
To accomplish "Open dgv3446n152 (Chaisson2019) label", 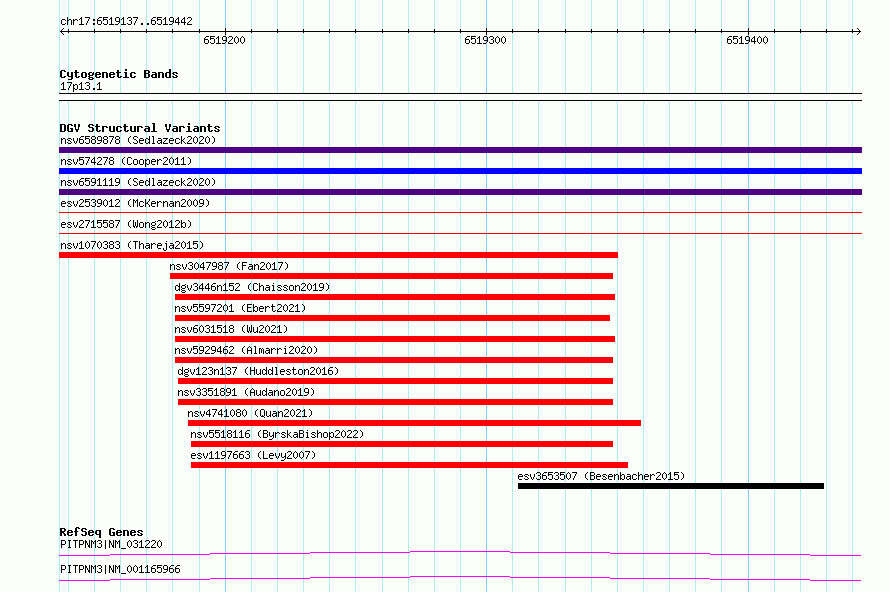I will point(252,287).
